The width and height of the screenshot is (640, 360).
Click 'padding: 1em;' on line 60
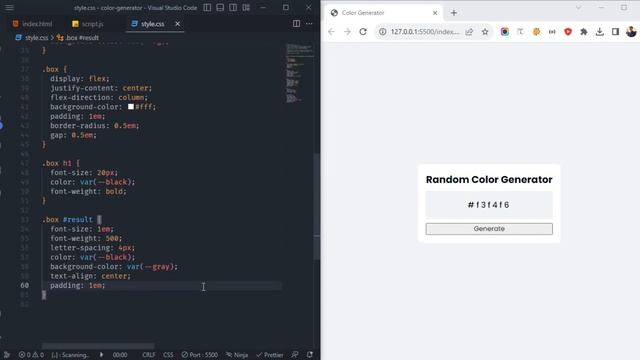pyautogui.click(x=78, y=285)
